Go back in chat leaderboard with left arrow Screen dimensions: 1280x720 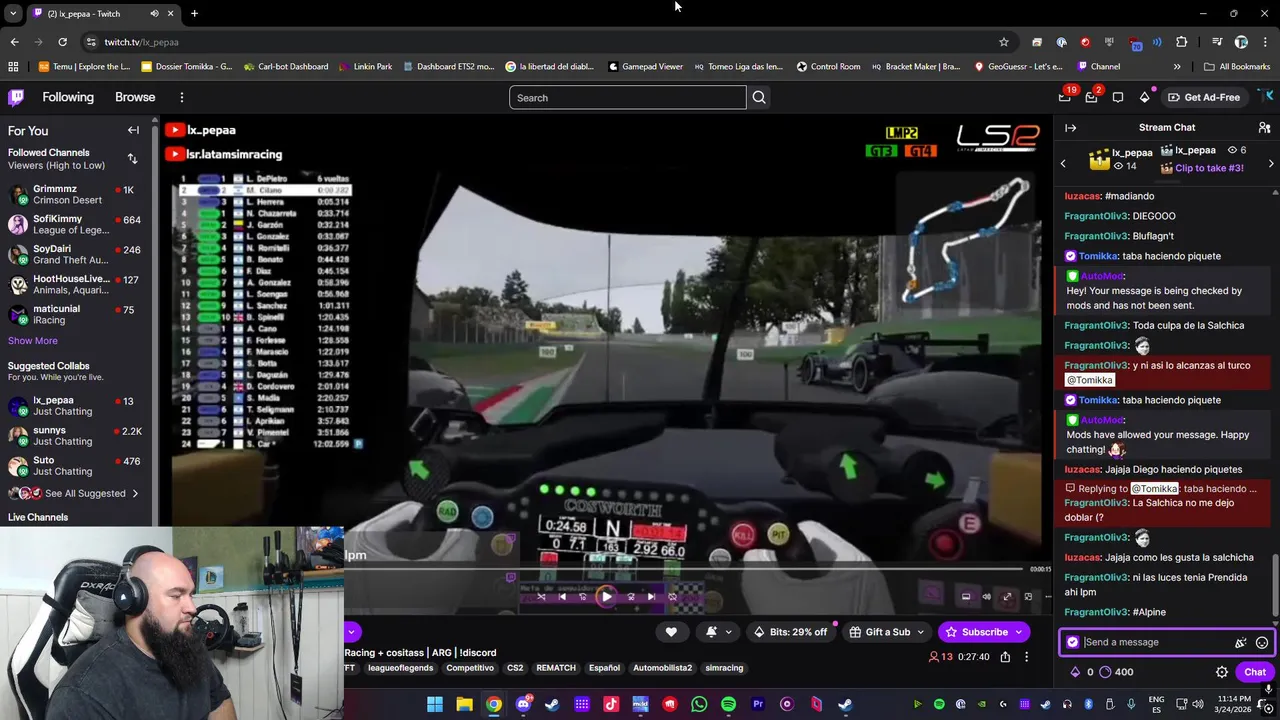(x=1063, y=163)
